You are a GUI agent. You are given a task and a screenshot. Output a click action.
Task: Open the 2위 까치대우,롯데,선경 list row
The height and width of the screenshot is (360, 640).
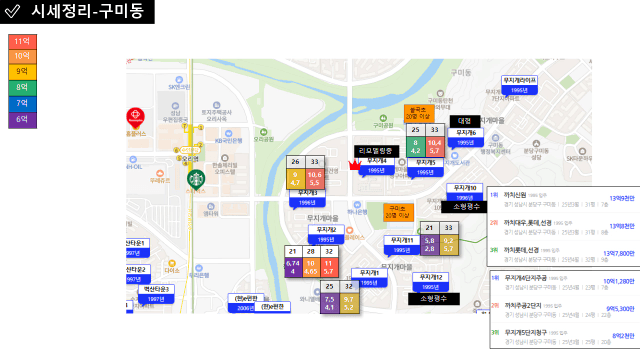[563, 227]
